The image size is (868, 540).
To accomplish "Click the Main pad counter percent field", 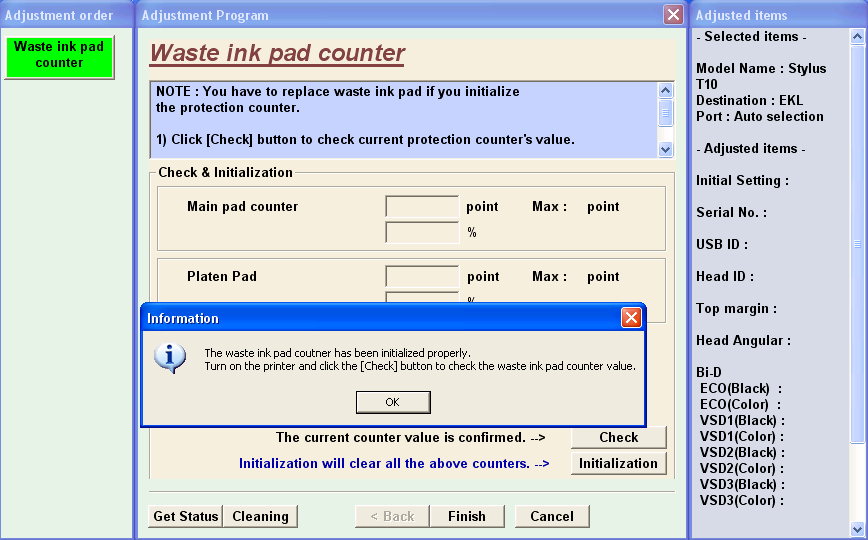I will click(x=422, y=233).
